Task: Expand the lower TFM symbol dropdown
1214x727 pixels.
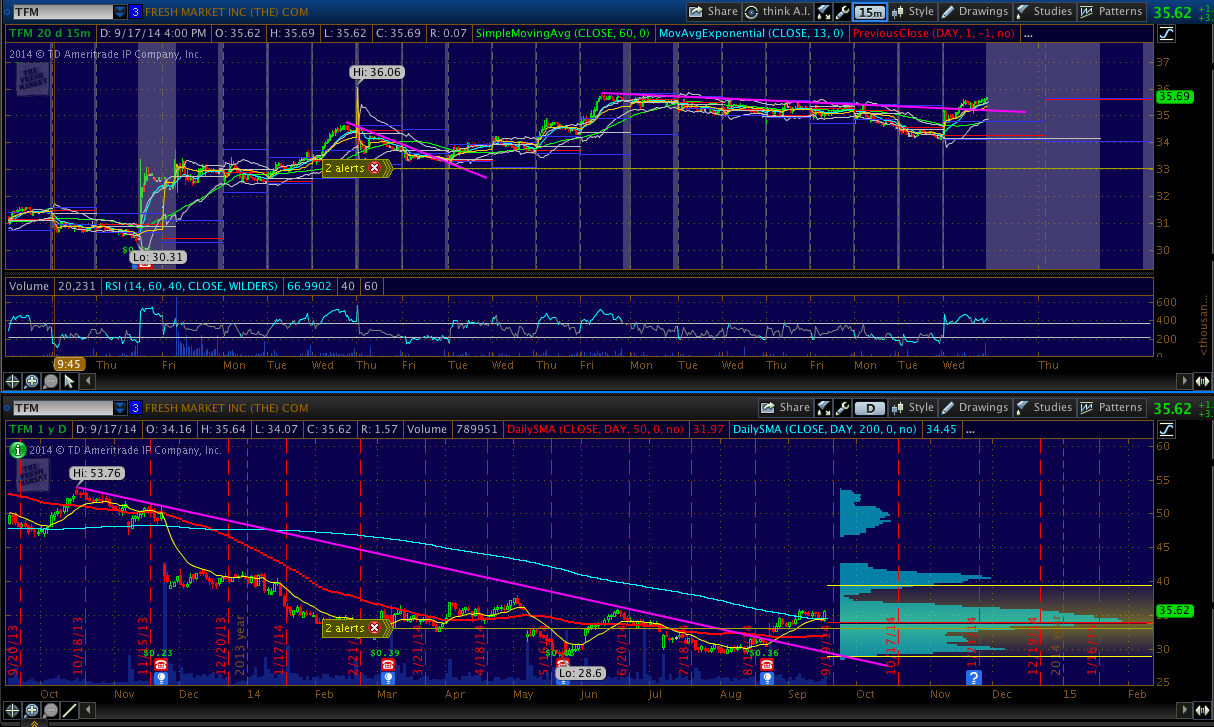Action: pyautogui.click(x=121, y=408)
